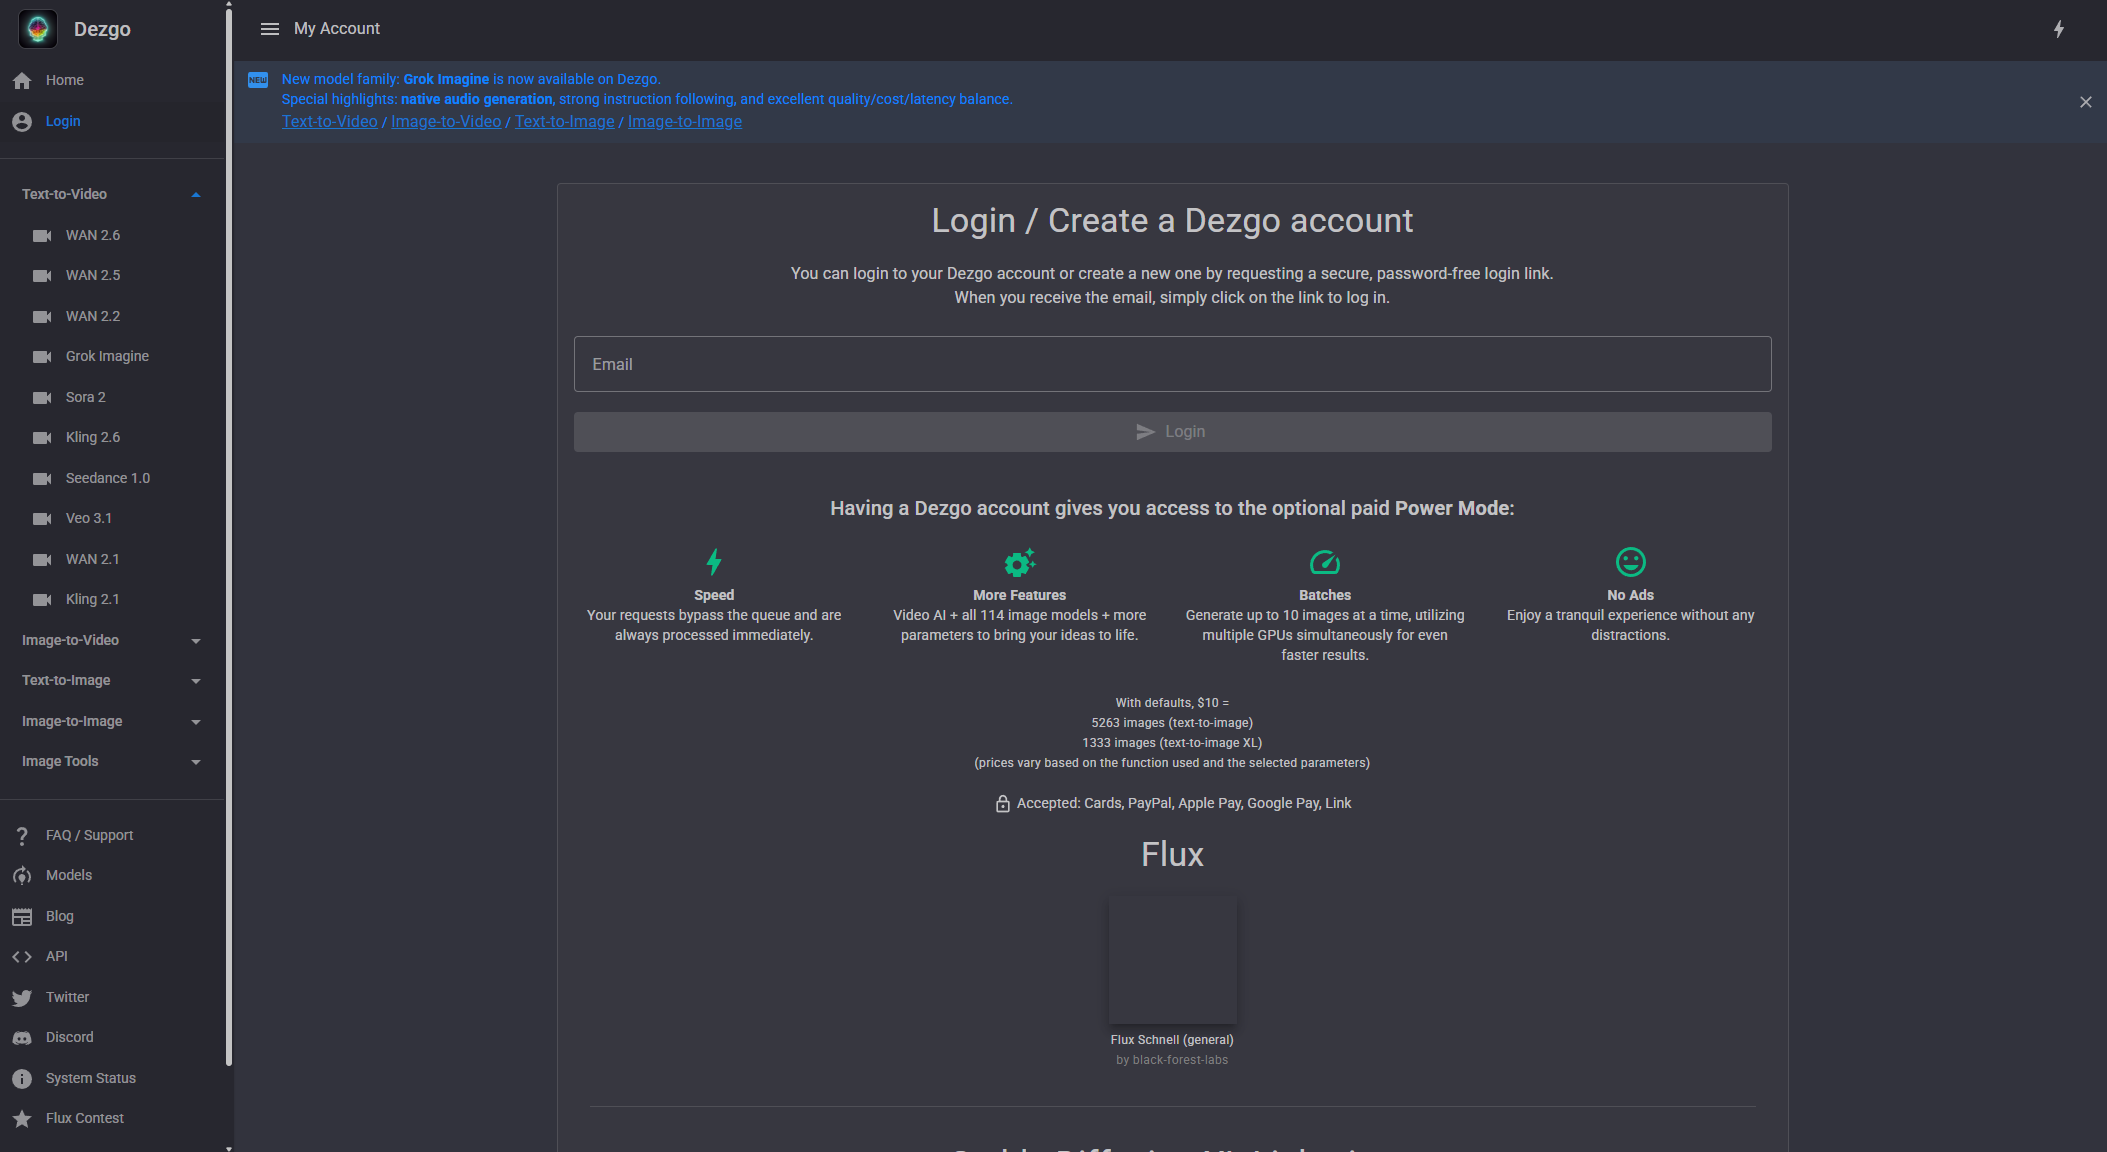The height and width of the screenshot is (1152, 2107).
Task: Open the FAQ / Support question mark icon
Action: click(22, 835)
